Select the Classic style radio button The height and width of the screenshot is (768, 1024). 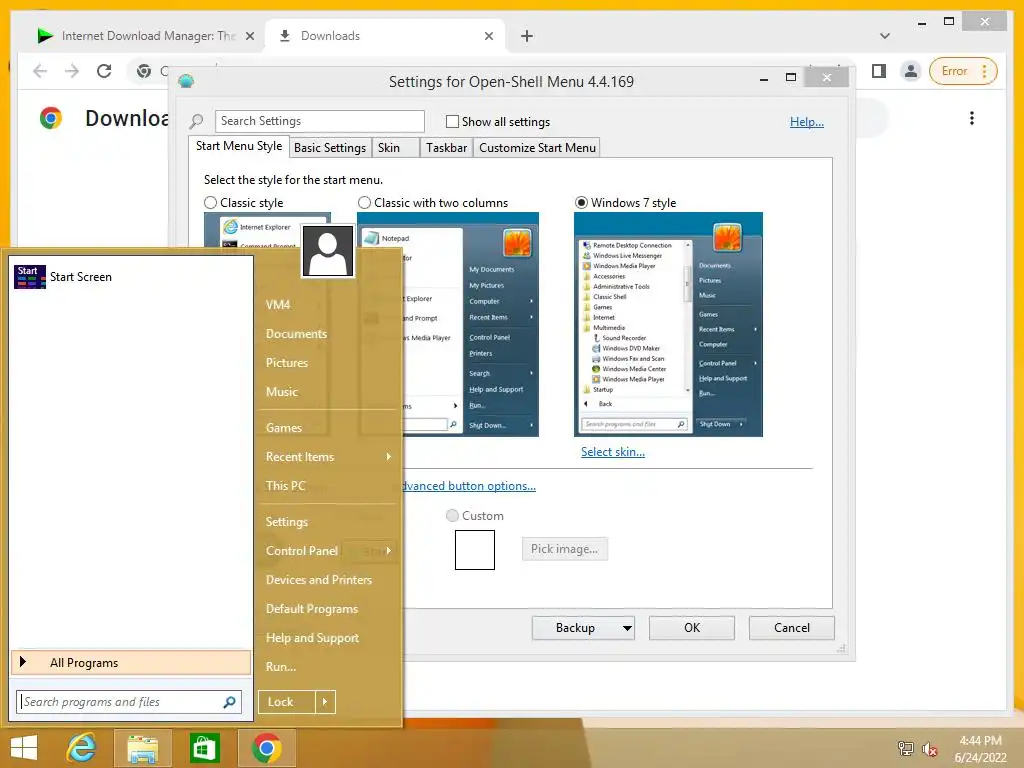point(210,202)
